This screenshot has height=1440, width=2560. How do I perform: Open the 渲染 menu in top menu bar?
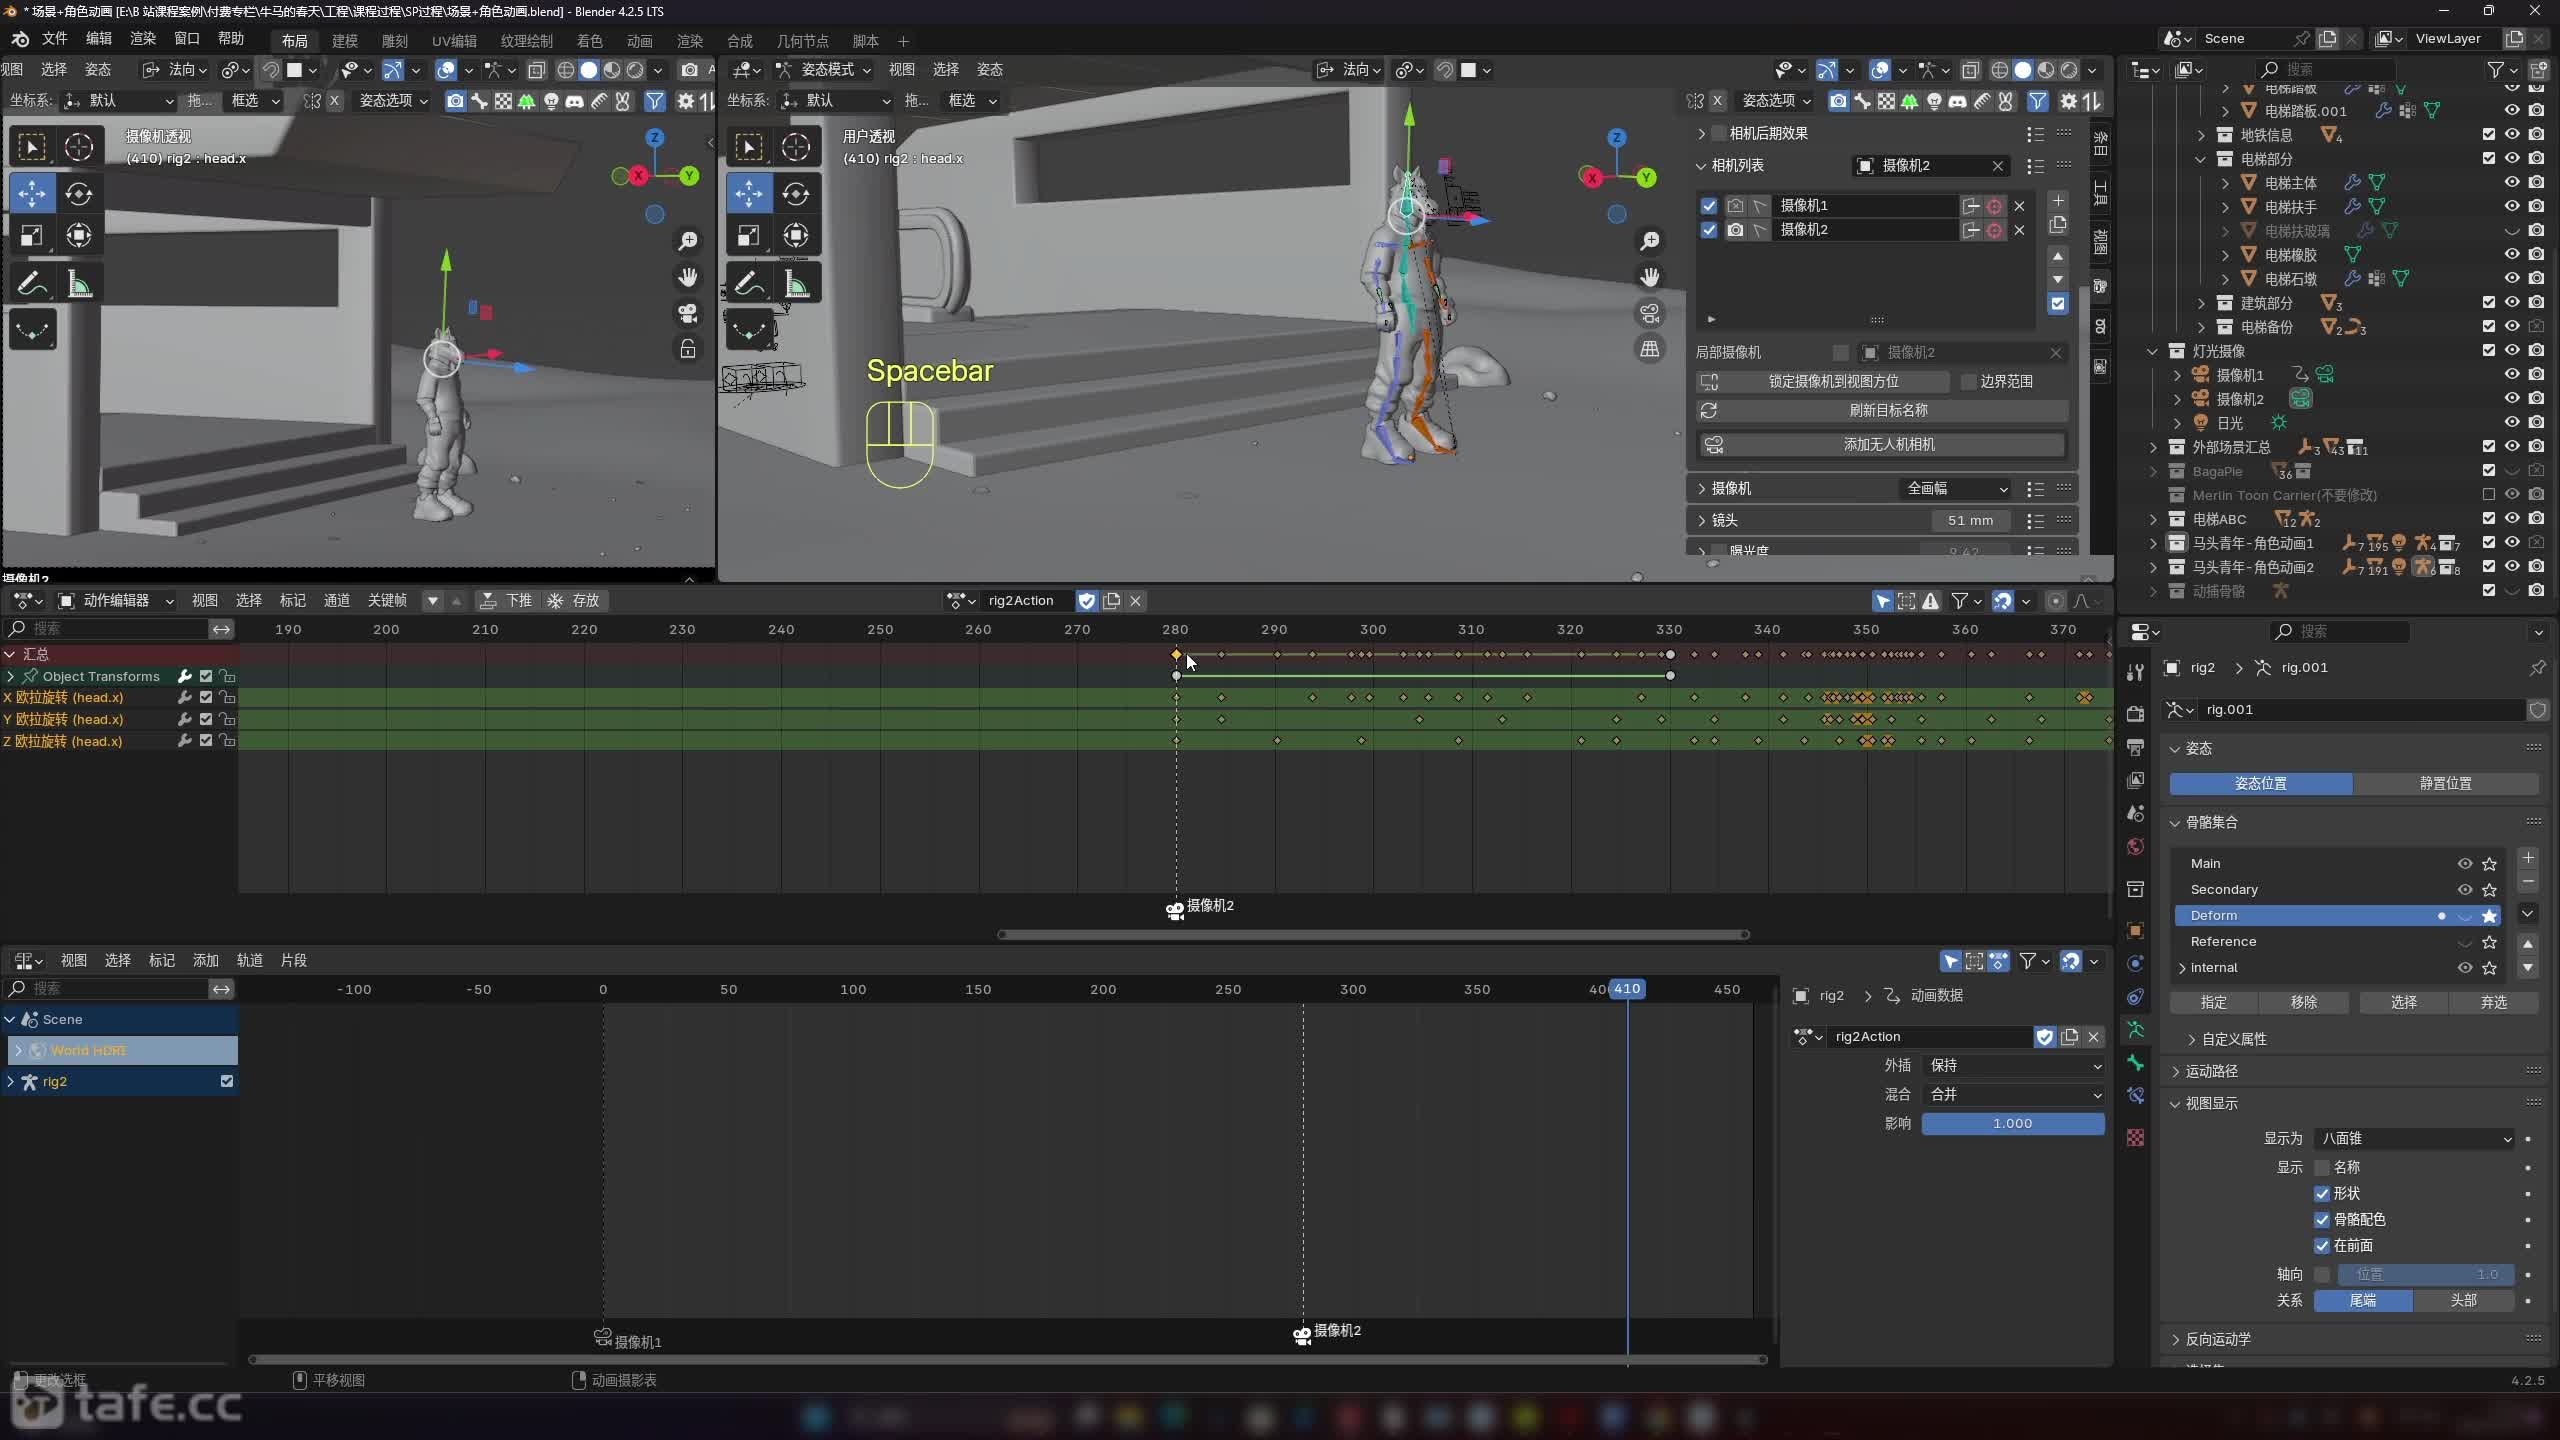[143, 38]
